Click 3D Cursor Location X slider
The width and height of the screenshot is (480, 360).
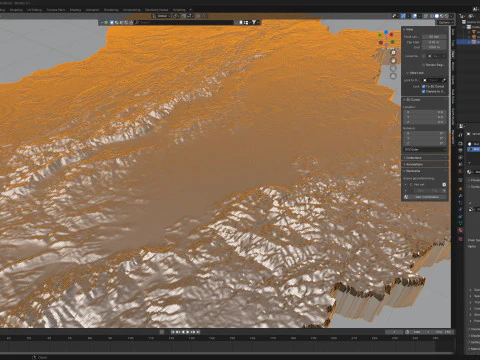425,112
